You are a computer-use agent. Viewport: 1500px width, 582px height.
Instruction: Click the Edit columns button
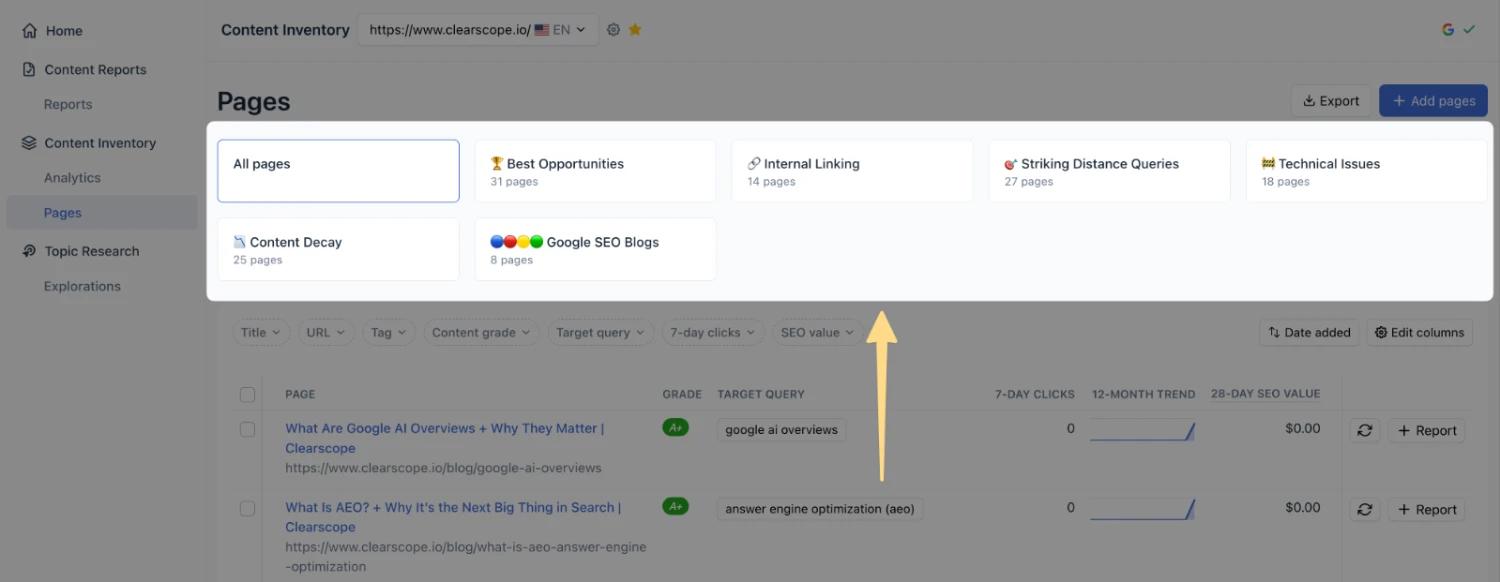[1420, 332]
